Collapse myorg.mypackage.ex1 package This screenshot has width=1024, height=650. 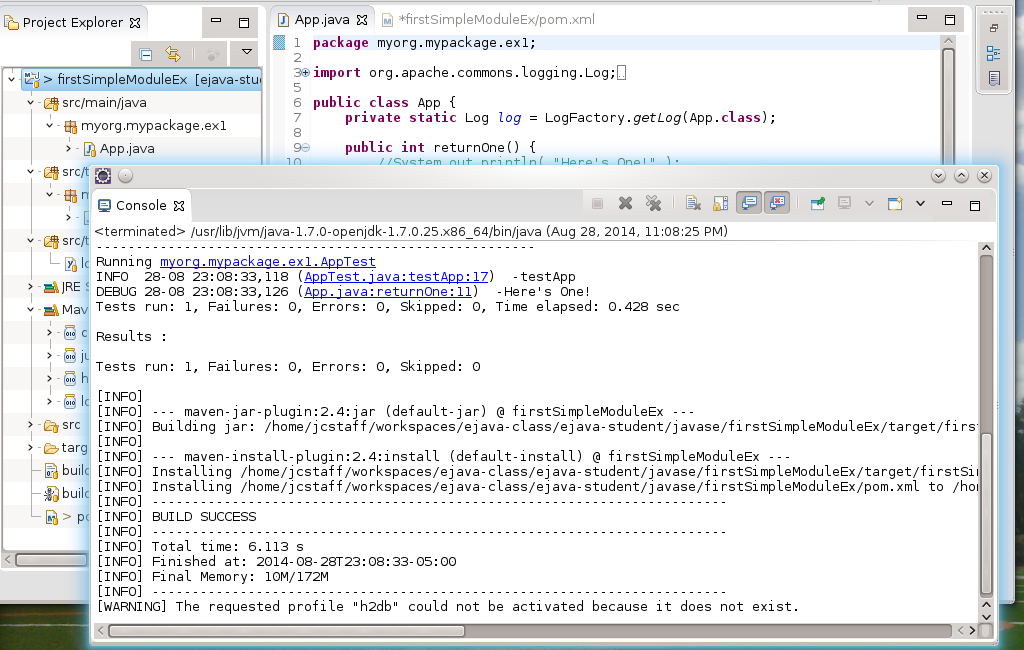point(49,125)
